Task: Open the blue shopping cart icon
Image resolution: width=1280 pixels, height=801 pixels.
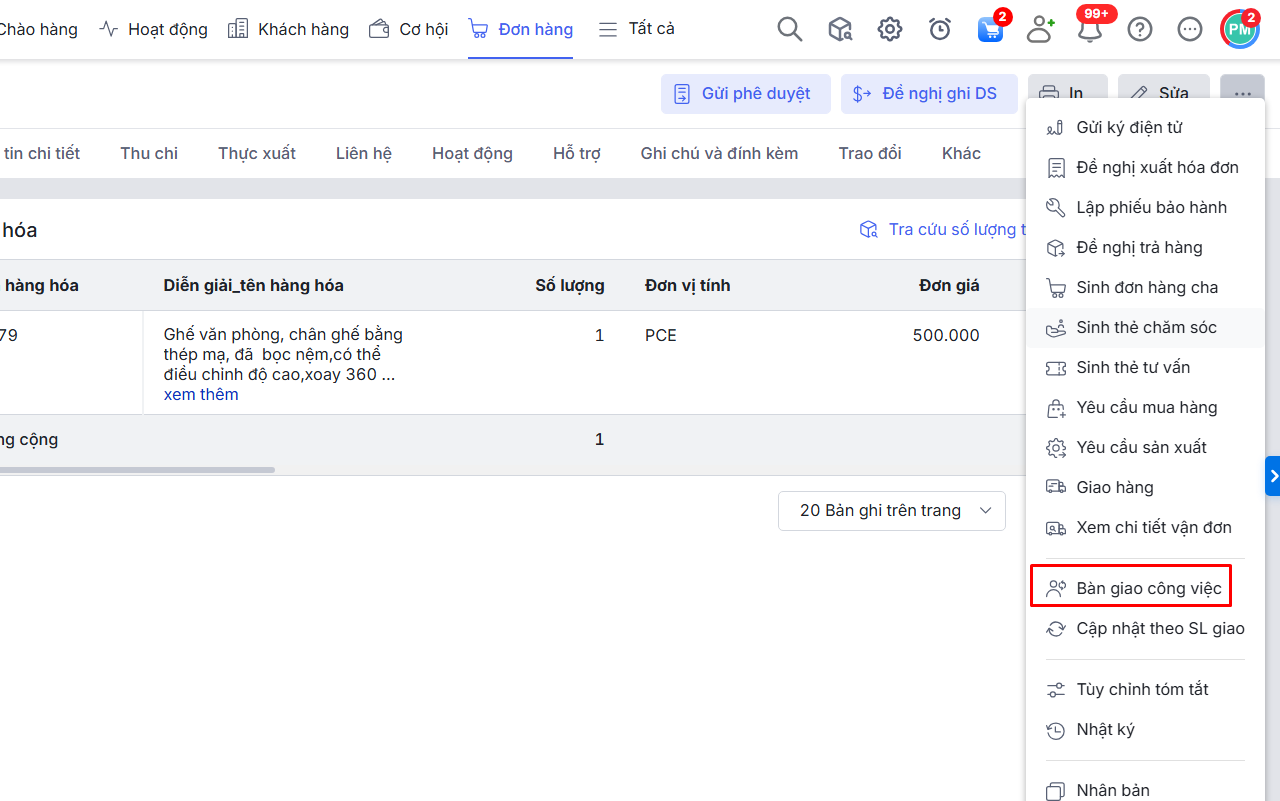Action: pyautogui.click(x=990, y=30)
